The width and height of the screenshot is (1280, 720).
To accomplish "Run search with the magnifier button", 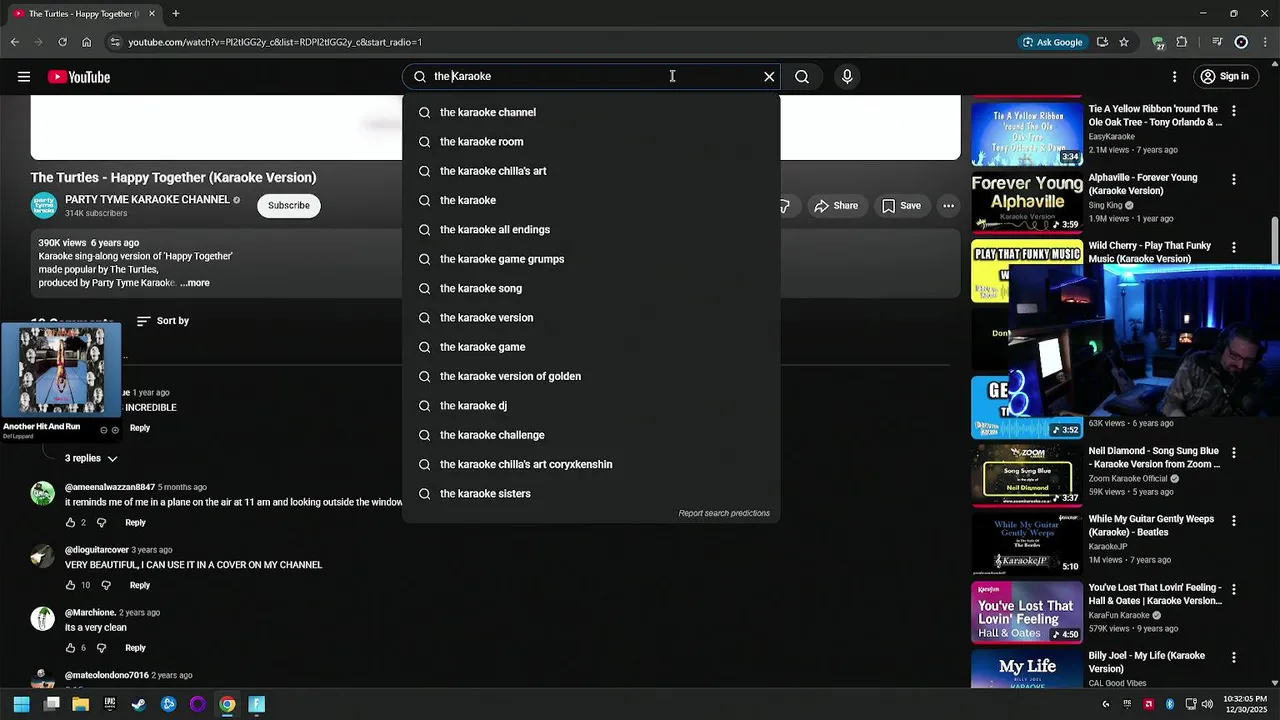I will (x=802, y=77).
